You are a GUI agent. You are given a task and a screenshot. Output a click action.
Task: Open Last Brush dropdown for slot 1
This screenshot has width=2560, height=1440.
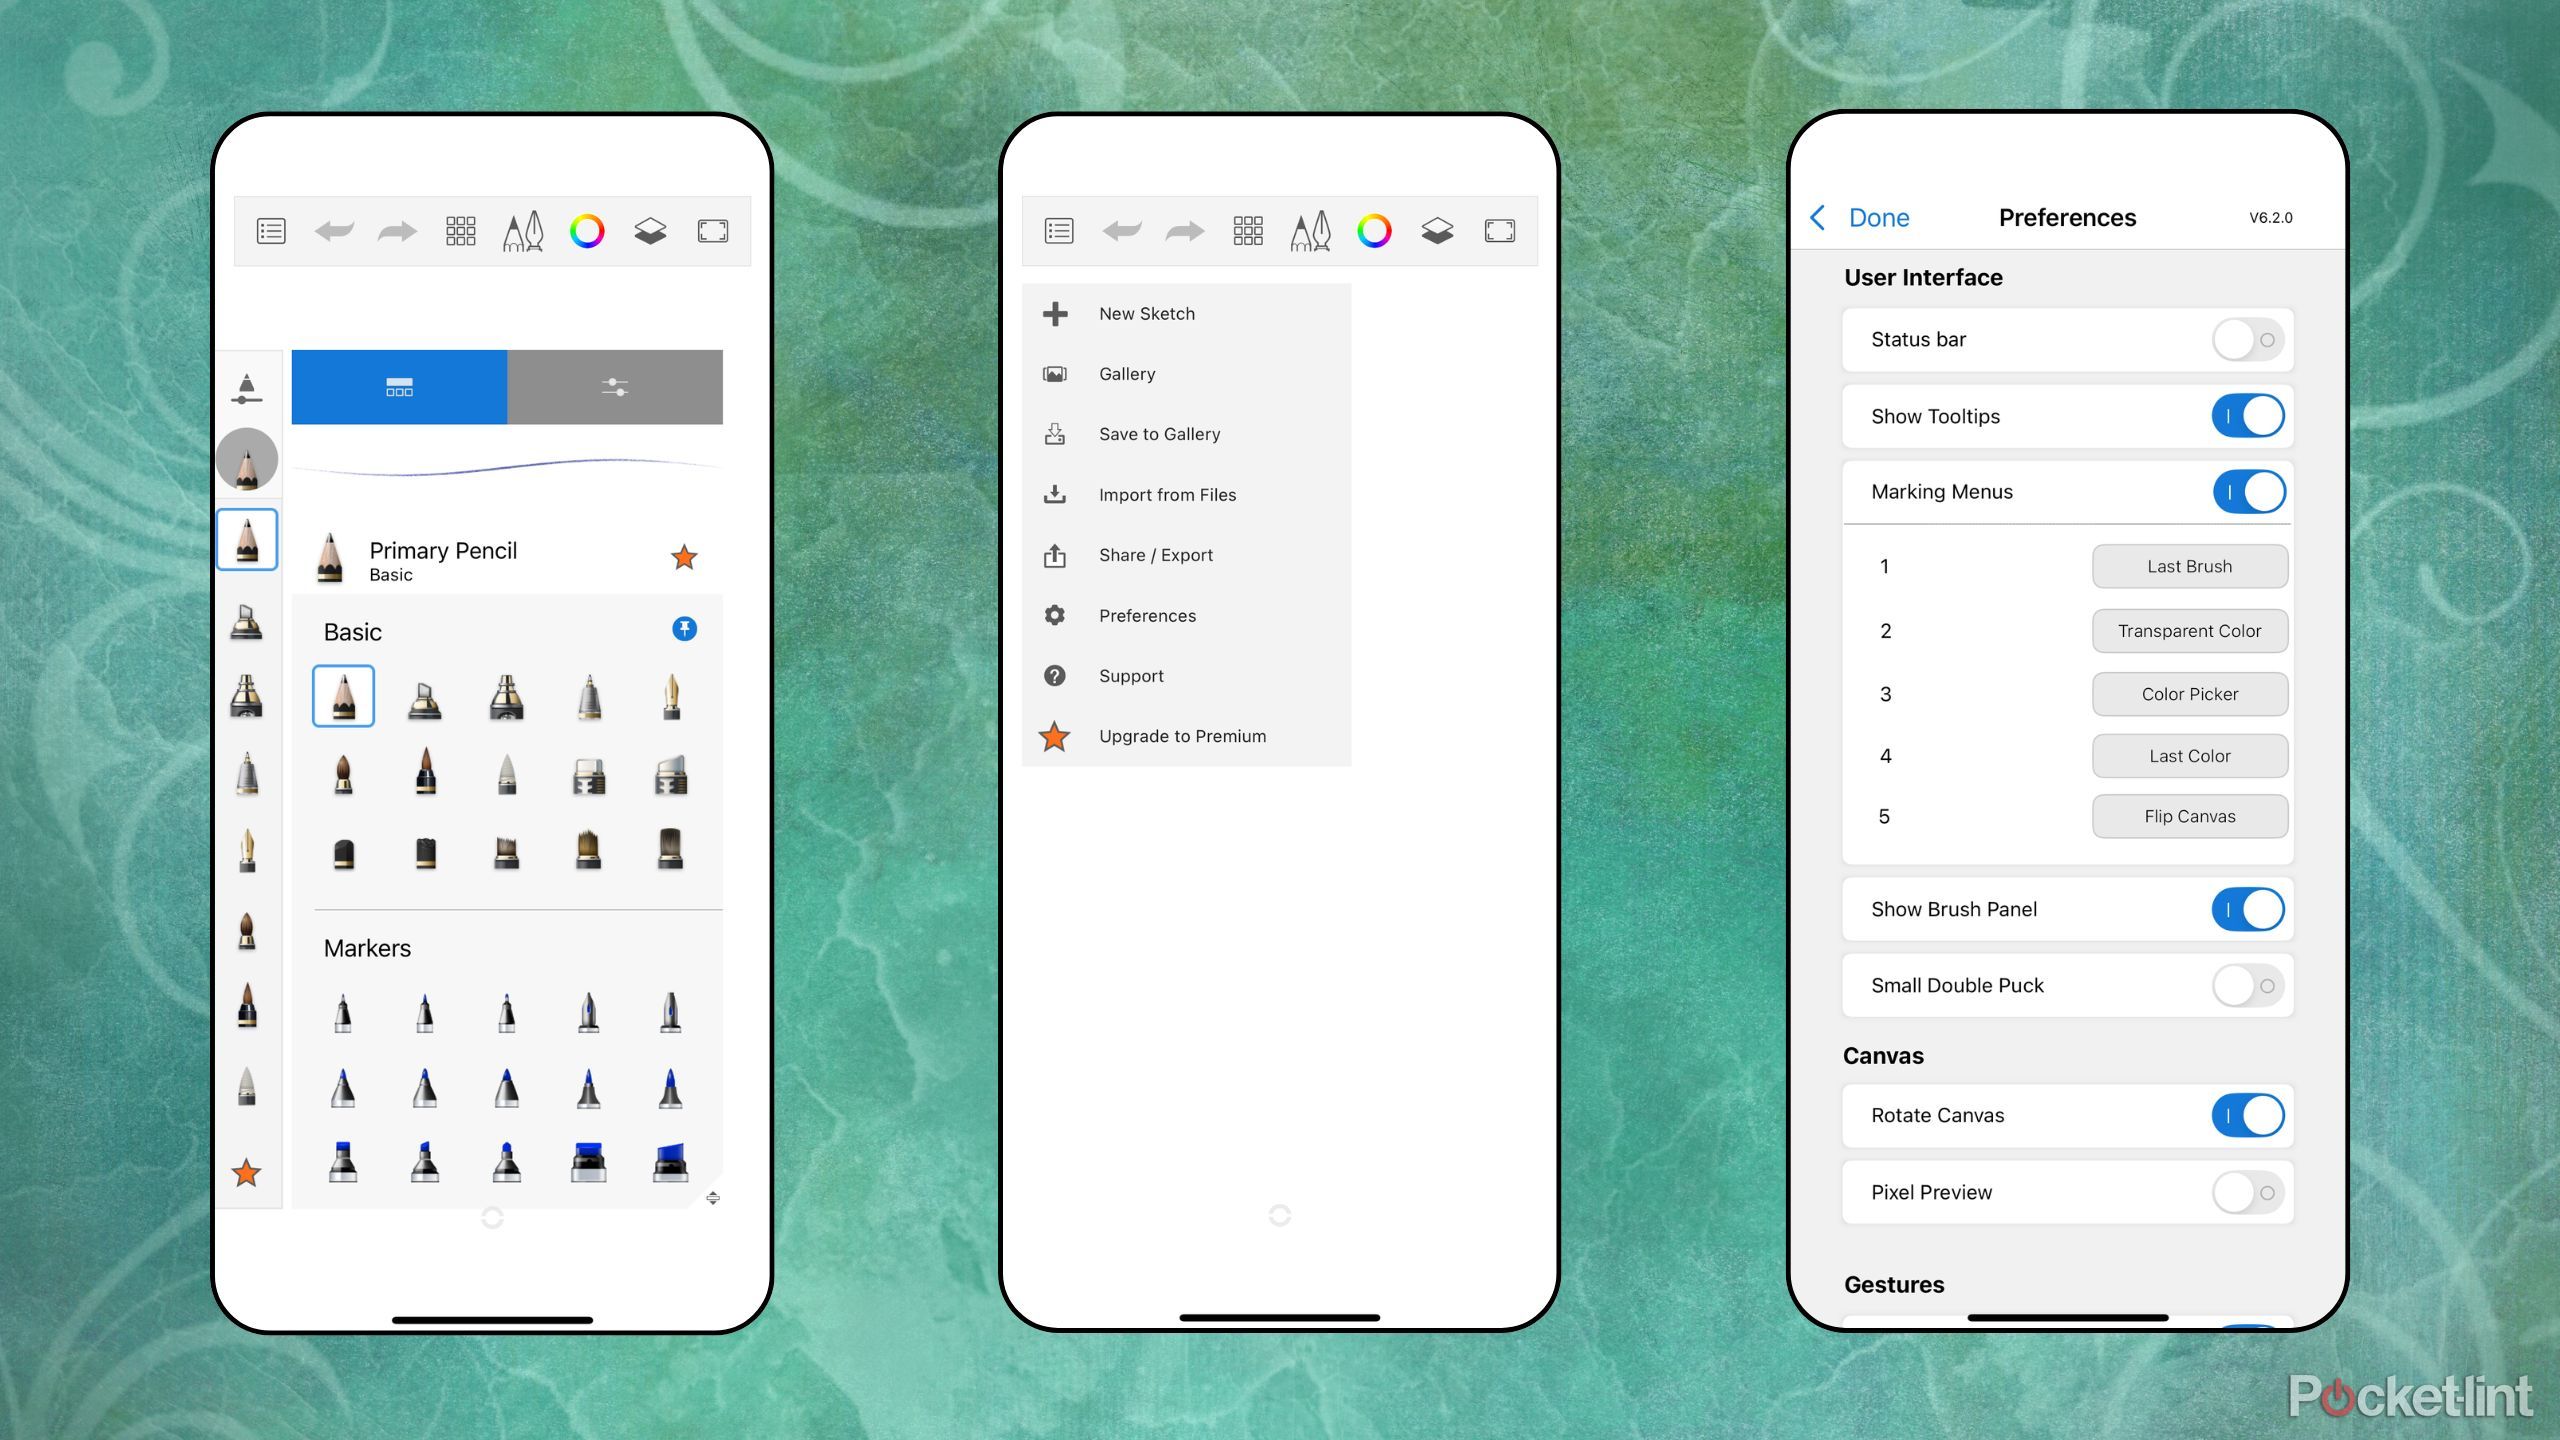point(2189,566)
